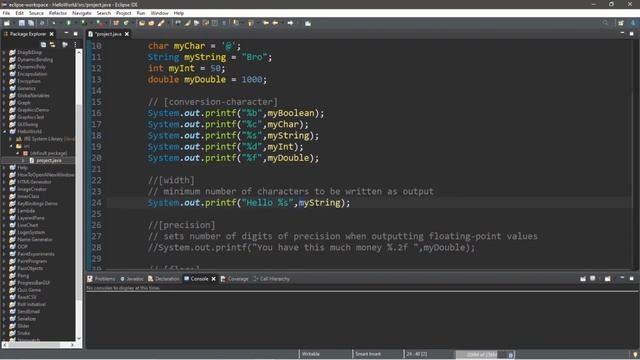Minimize the Console panel
Image resolution: width=640 pixels, height=360 pixels.
point(622,278)
